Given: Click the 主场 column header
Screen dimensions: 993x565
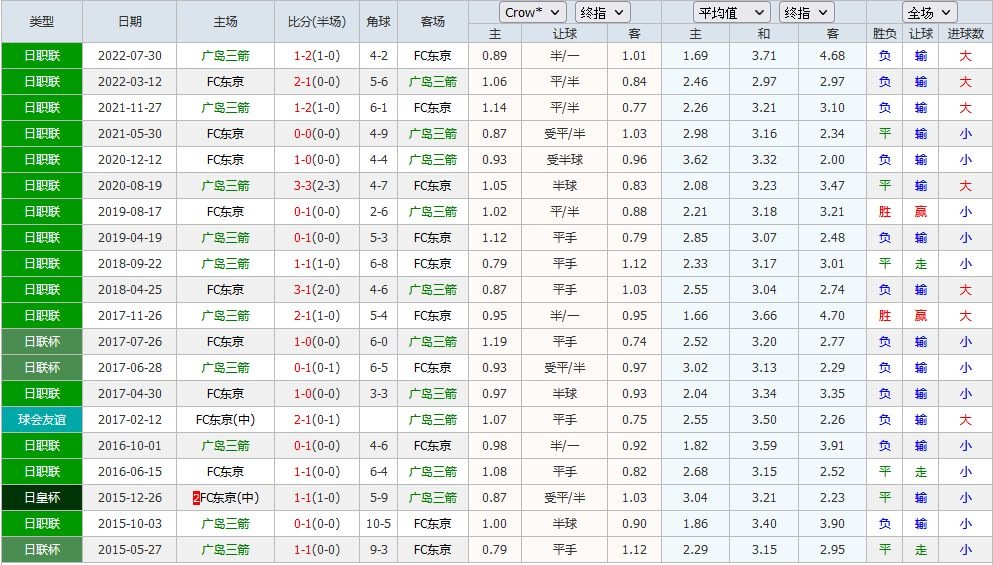Looking at the screenshot, I should coord(225,22).
